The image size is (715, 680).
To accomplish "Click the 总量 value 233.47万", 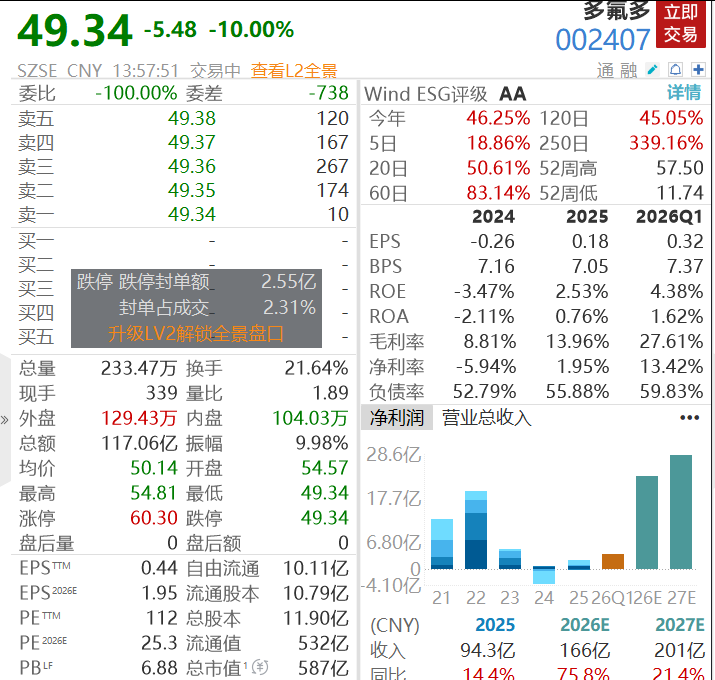I will pyautogui.click(x=139, y=368).
